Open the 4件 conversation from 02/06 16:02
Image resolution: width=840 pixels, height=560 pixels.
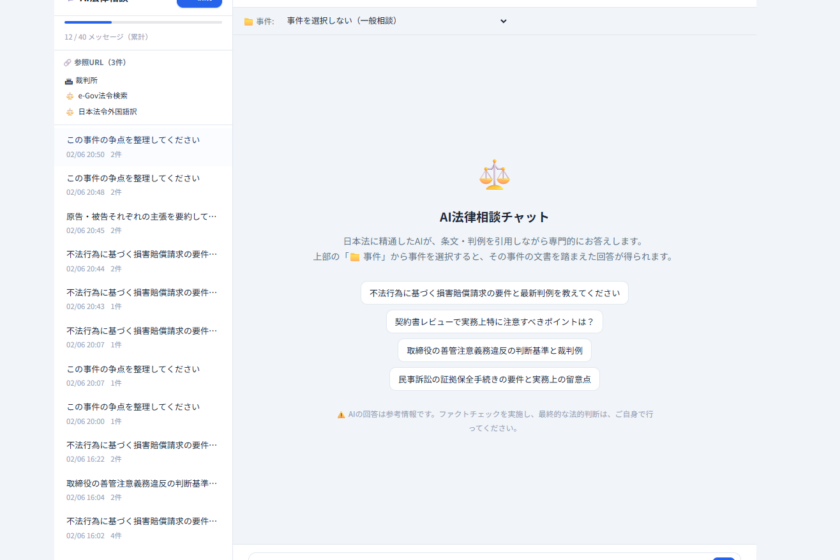tap(142, 527)
